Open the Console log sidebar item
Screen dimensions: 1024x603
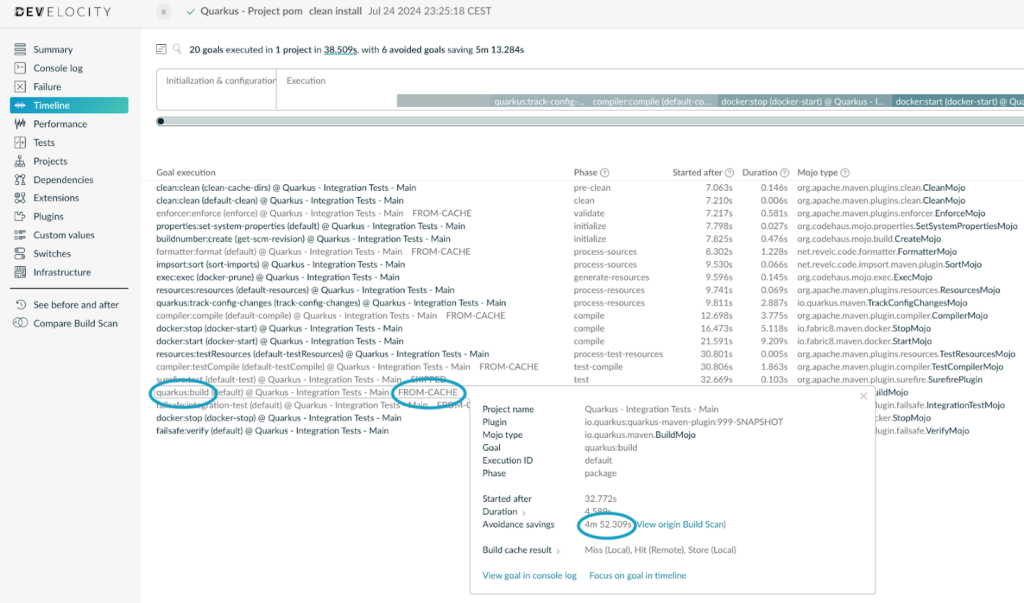click(57, 68)
